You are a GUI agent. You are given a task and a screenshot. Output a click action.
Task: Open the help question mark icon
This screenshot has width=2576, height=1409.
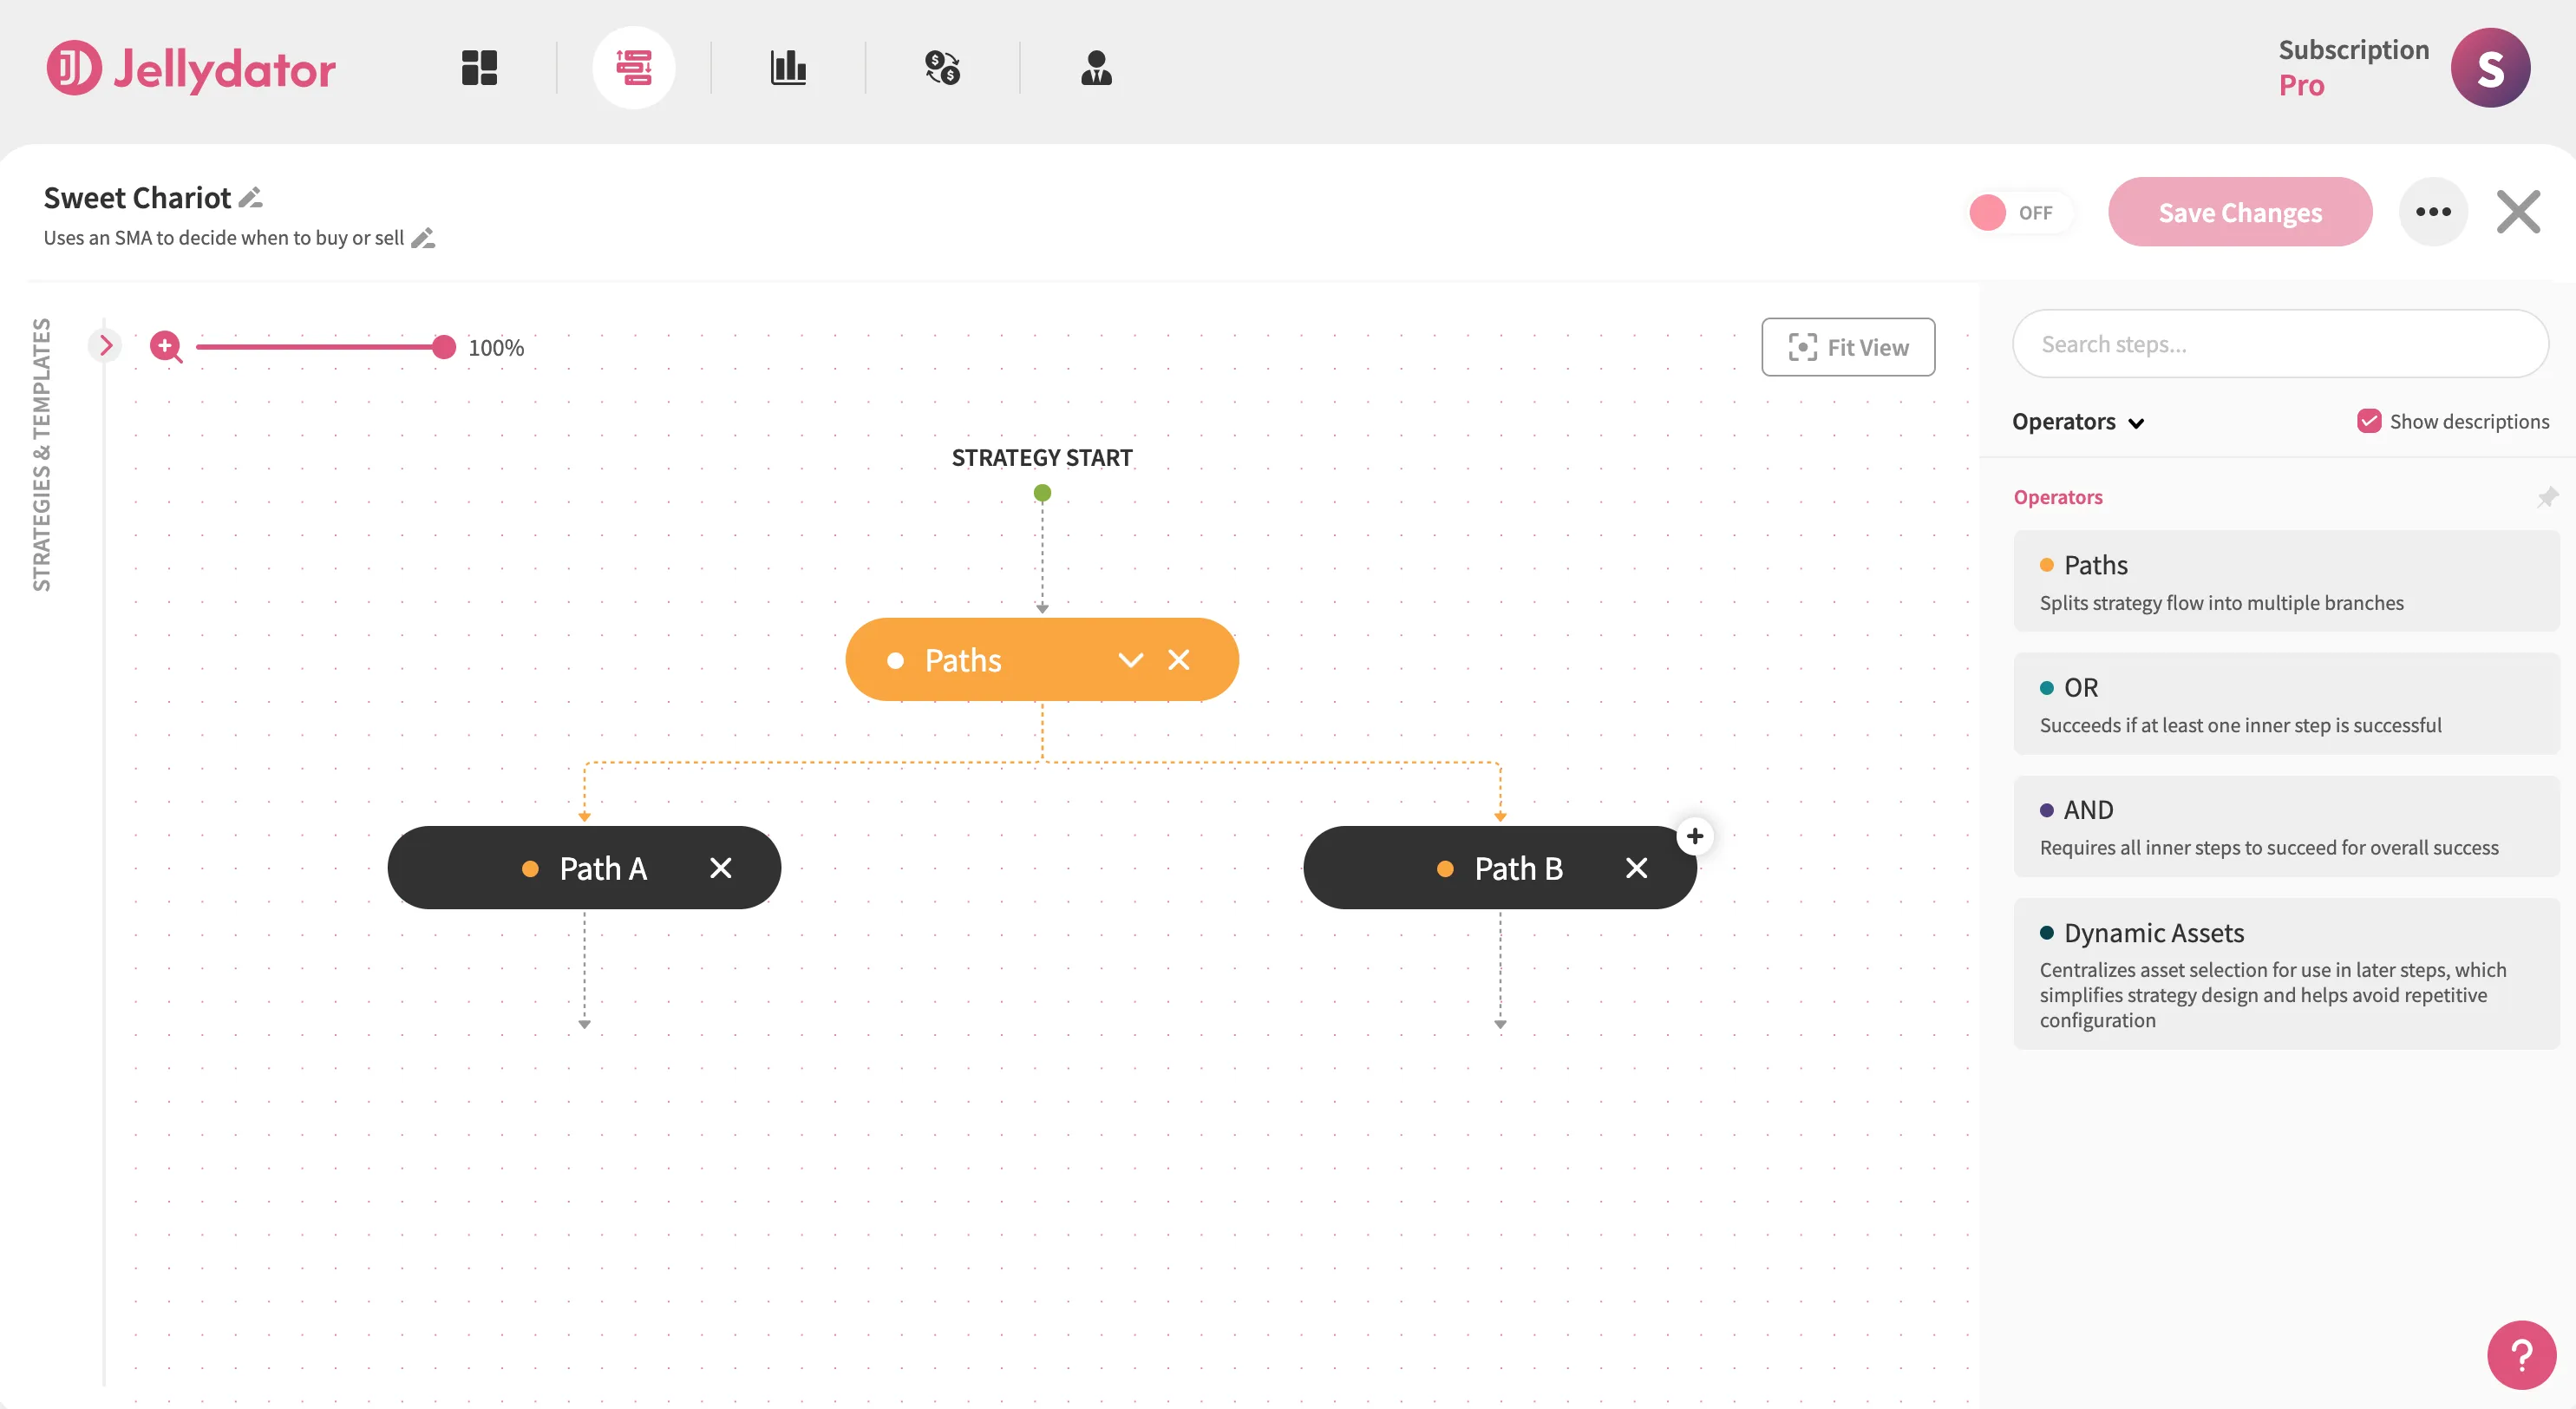(x=2521, y=1354)
